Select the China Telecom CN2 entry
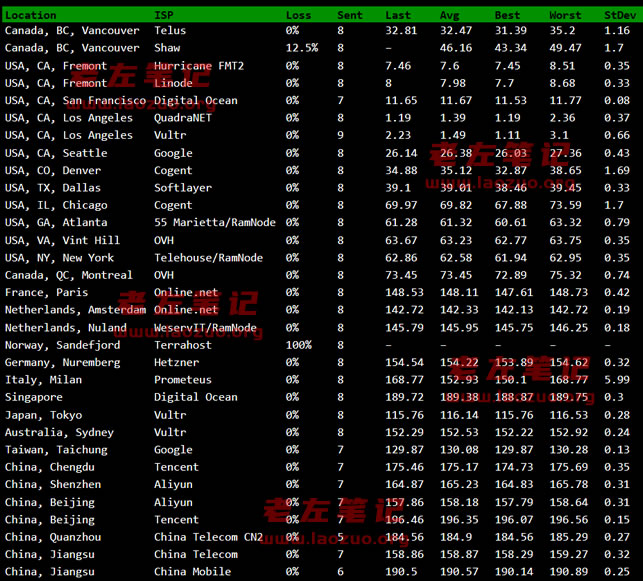This screenshot has width=643, height=581. pos(208,537)
